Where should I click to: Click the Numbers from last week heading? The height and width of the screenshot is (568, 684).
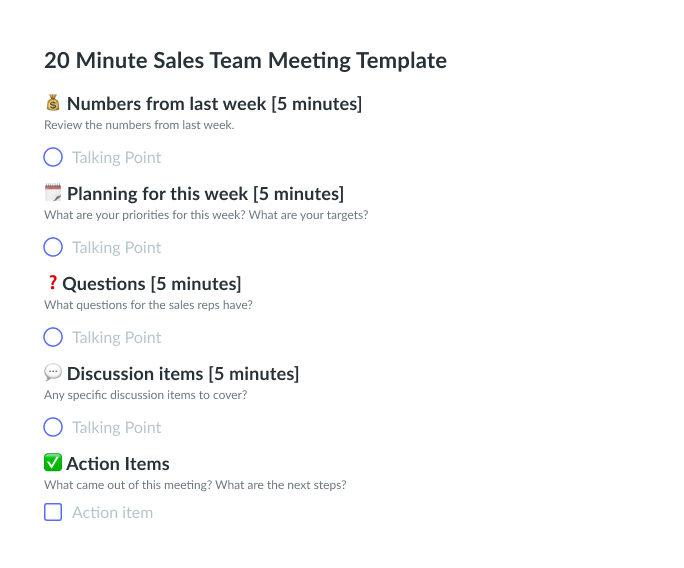[x=214, y=104]
